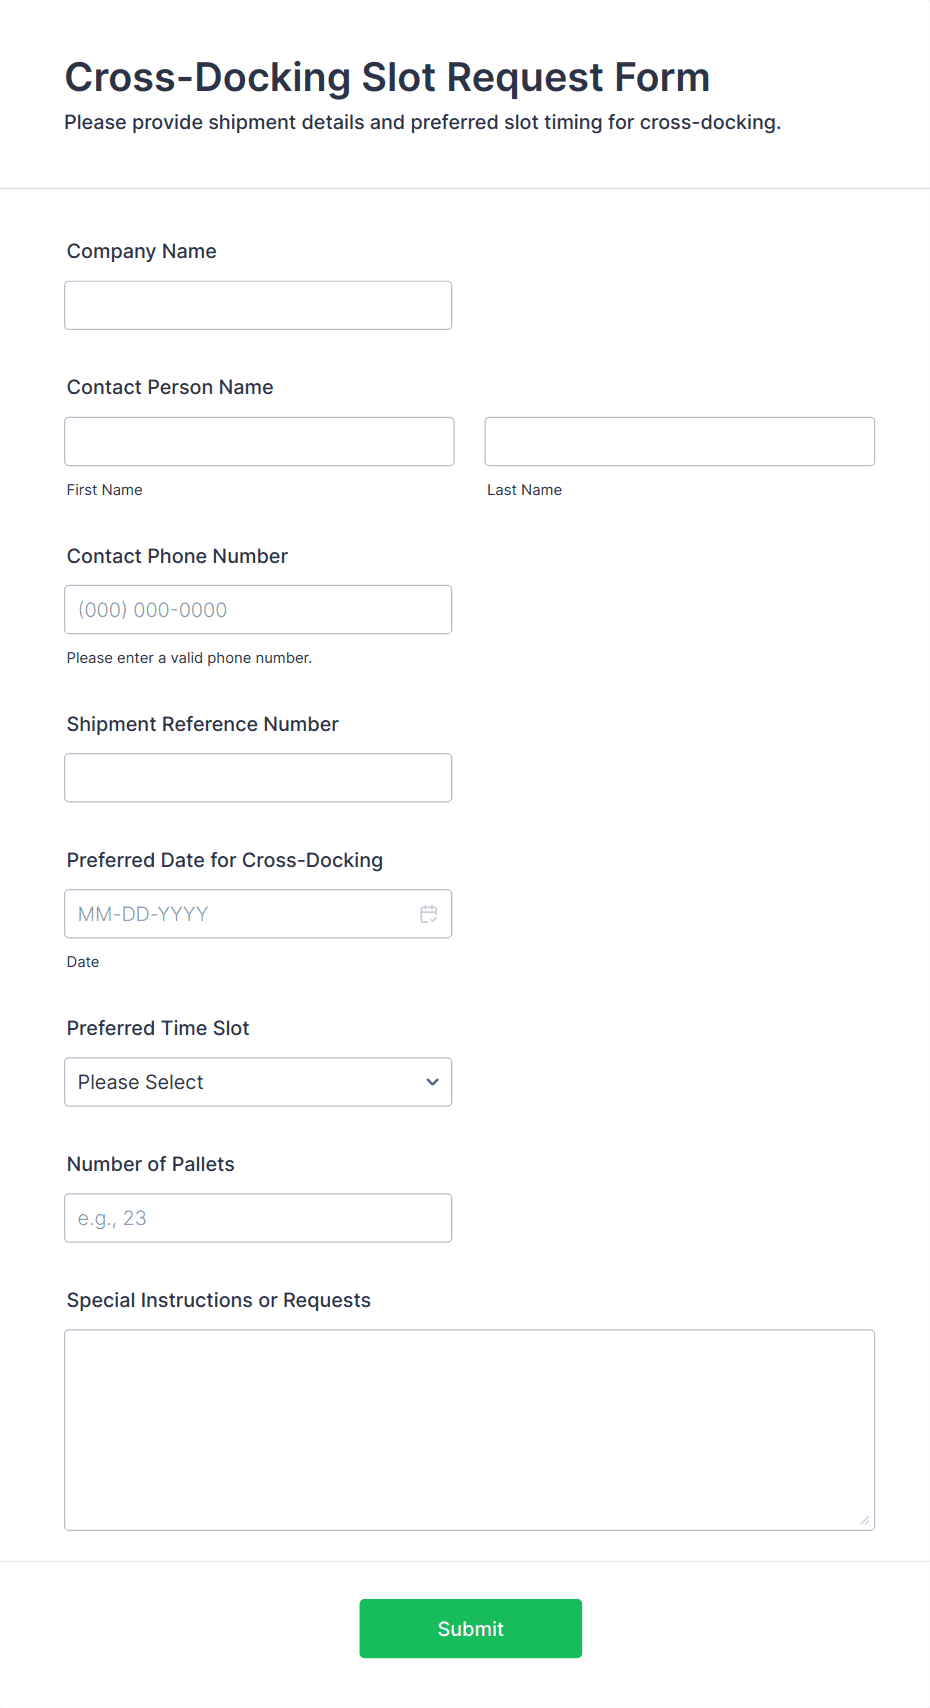The height and width of the screenshot is (1708, 930).
Task: Focus the Last Name text box
Action: pyautogui.click(x=679, y=441)
